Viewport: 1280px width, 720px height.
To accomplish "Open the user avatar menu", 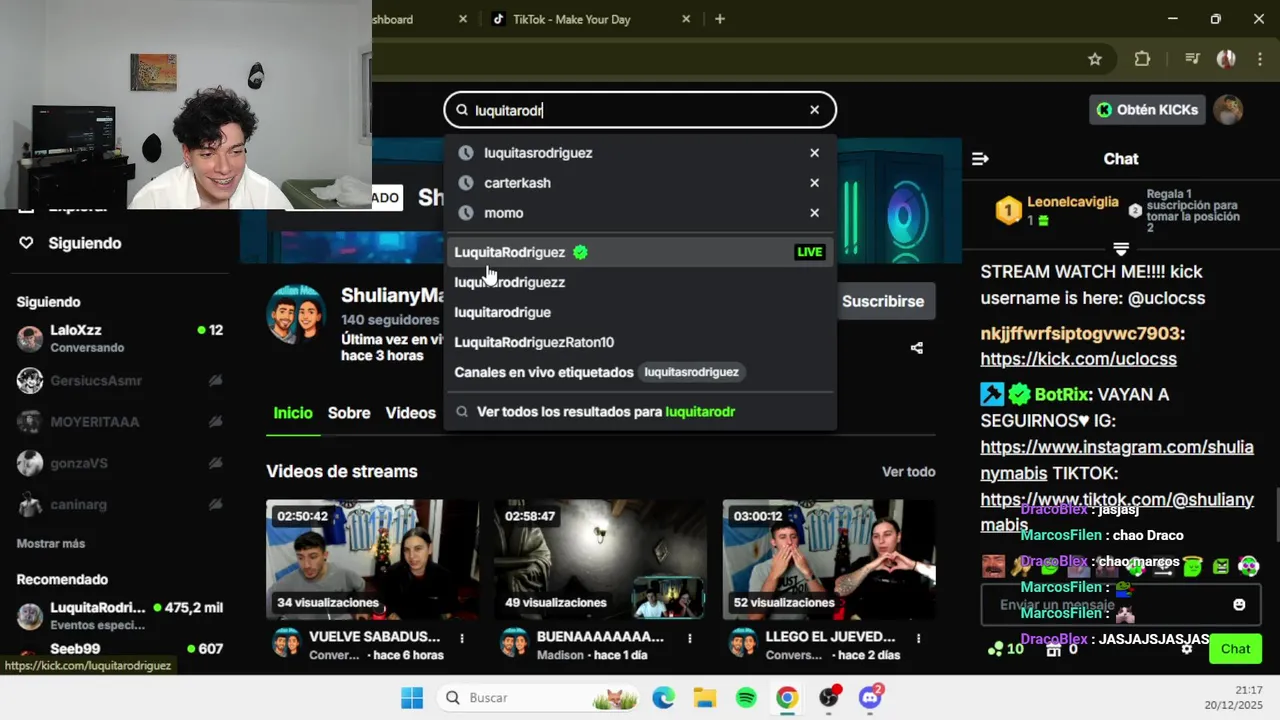I will [x=1228, y=110].
